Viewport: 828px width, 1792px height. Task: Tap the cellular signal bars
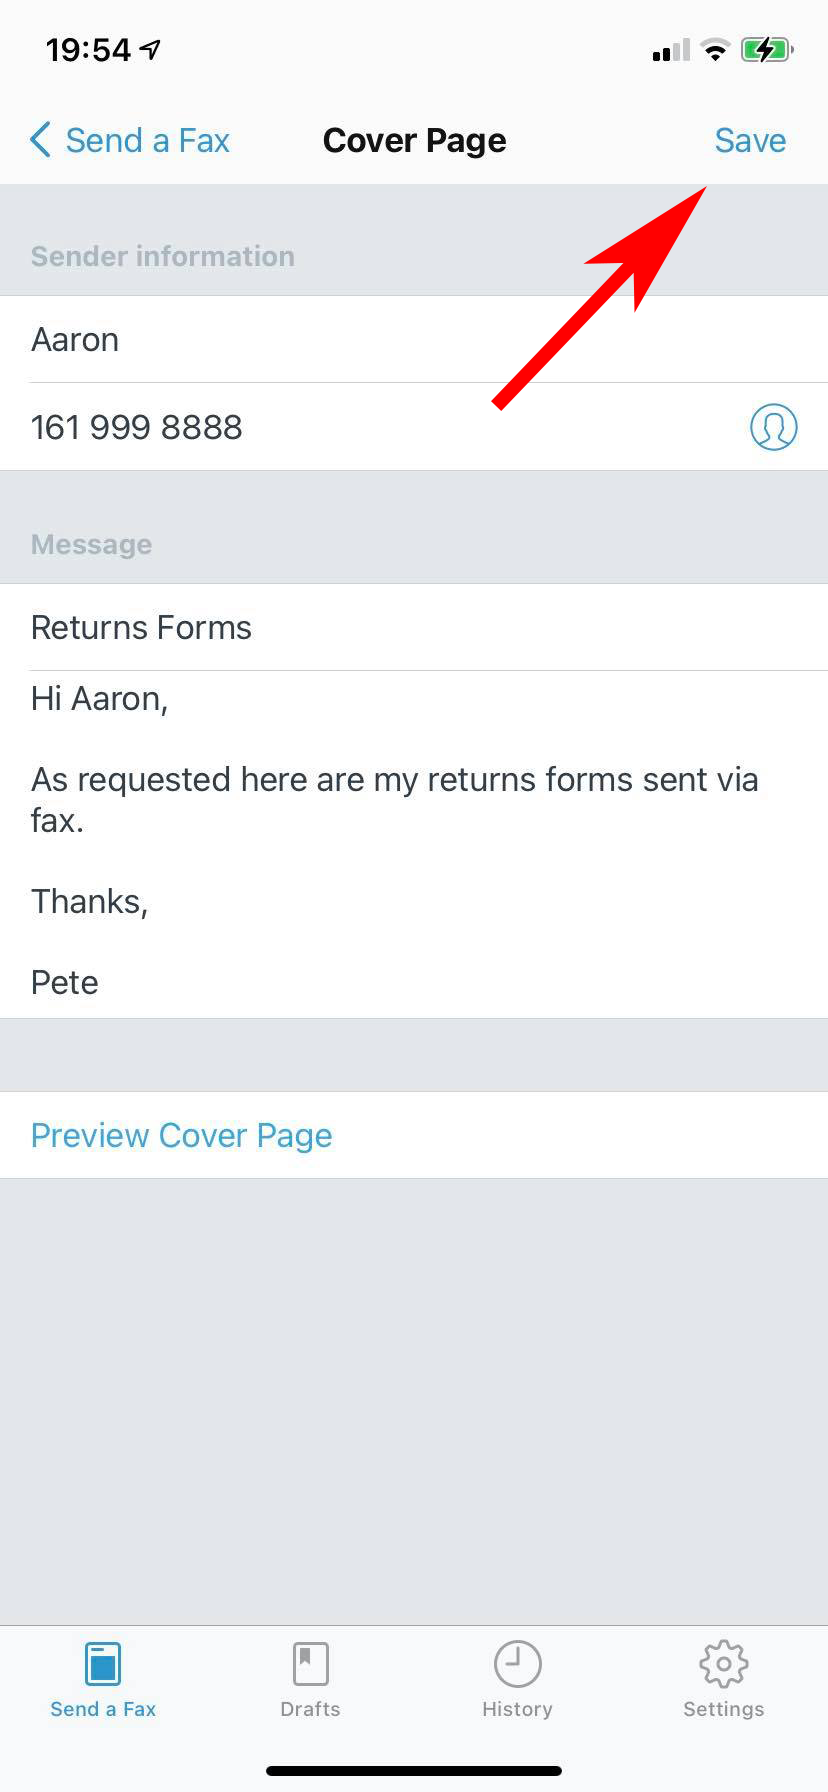670,51
